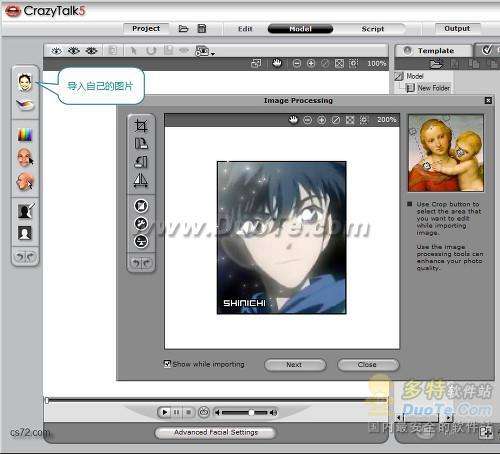The height and width of the screenshot is (454, 500).
Task: Stop the playback
Action: pos(188,412)
